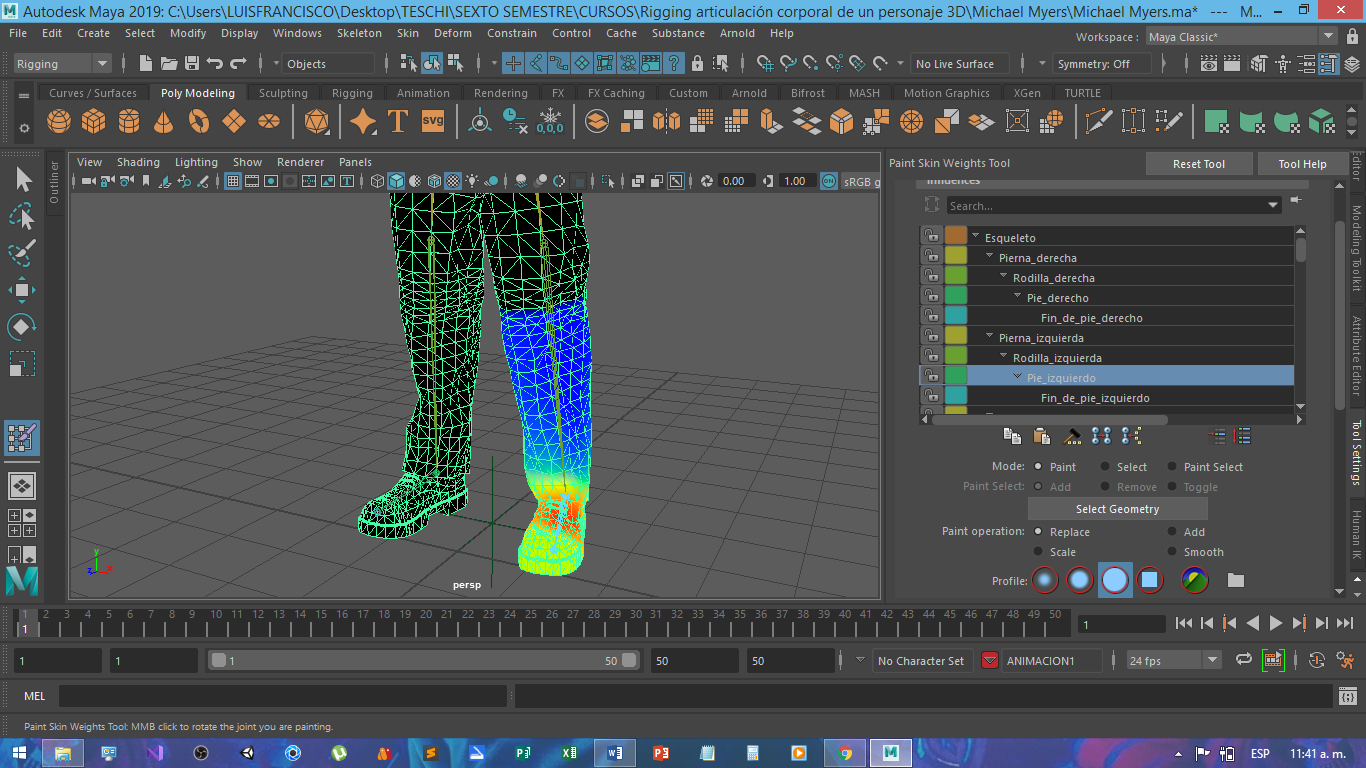Choose Replace paint operation
The image size is (1366, 768).
[1039, 532]
